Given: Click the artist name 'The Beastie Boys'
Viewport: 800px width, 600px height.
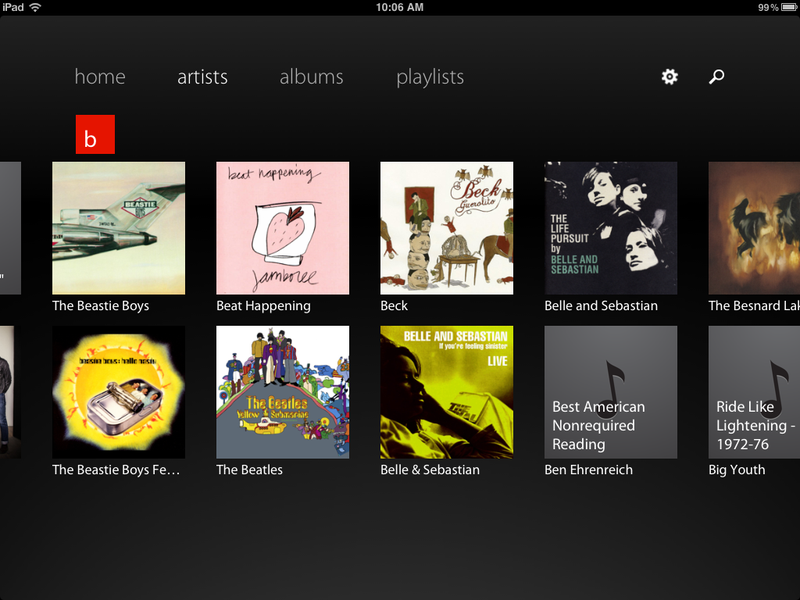Looking at the screenshot, I should (101, 306).
